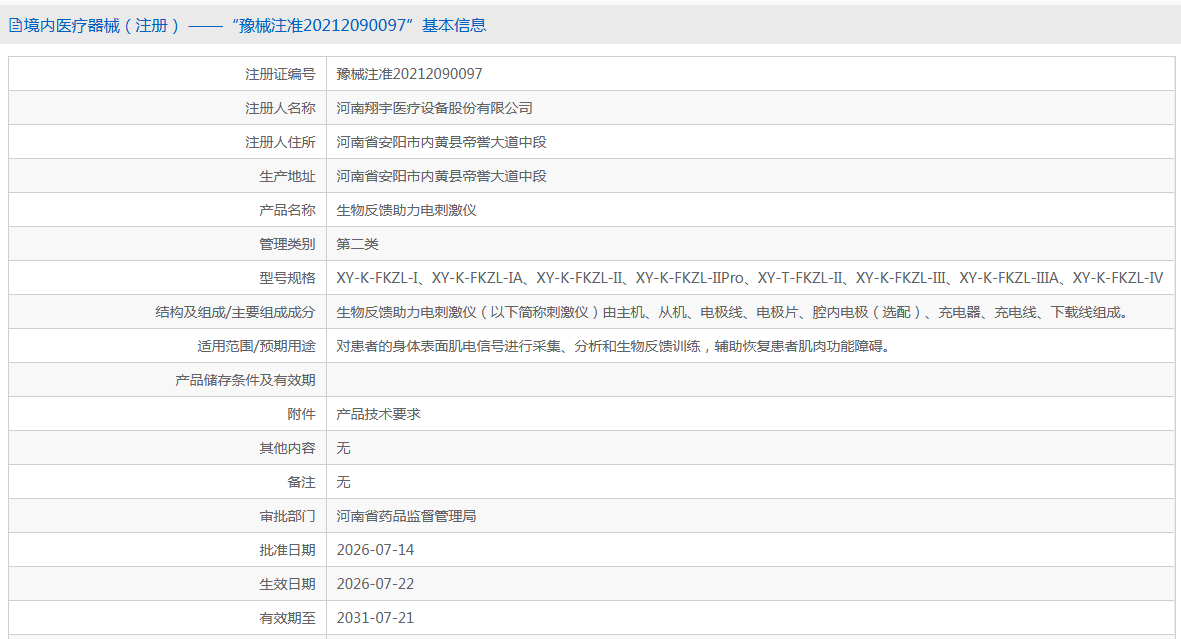Click the 结构及组成/主要组成成分 label

pos(235,312)
